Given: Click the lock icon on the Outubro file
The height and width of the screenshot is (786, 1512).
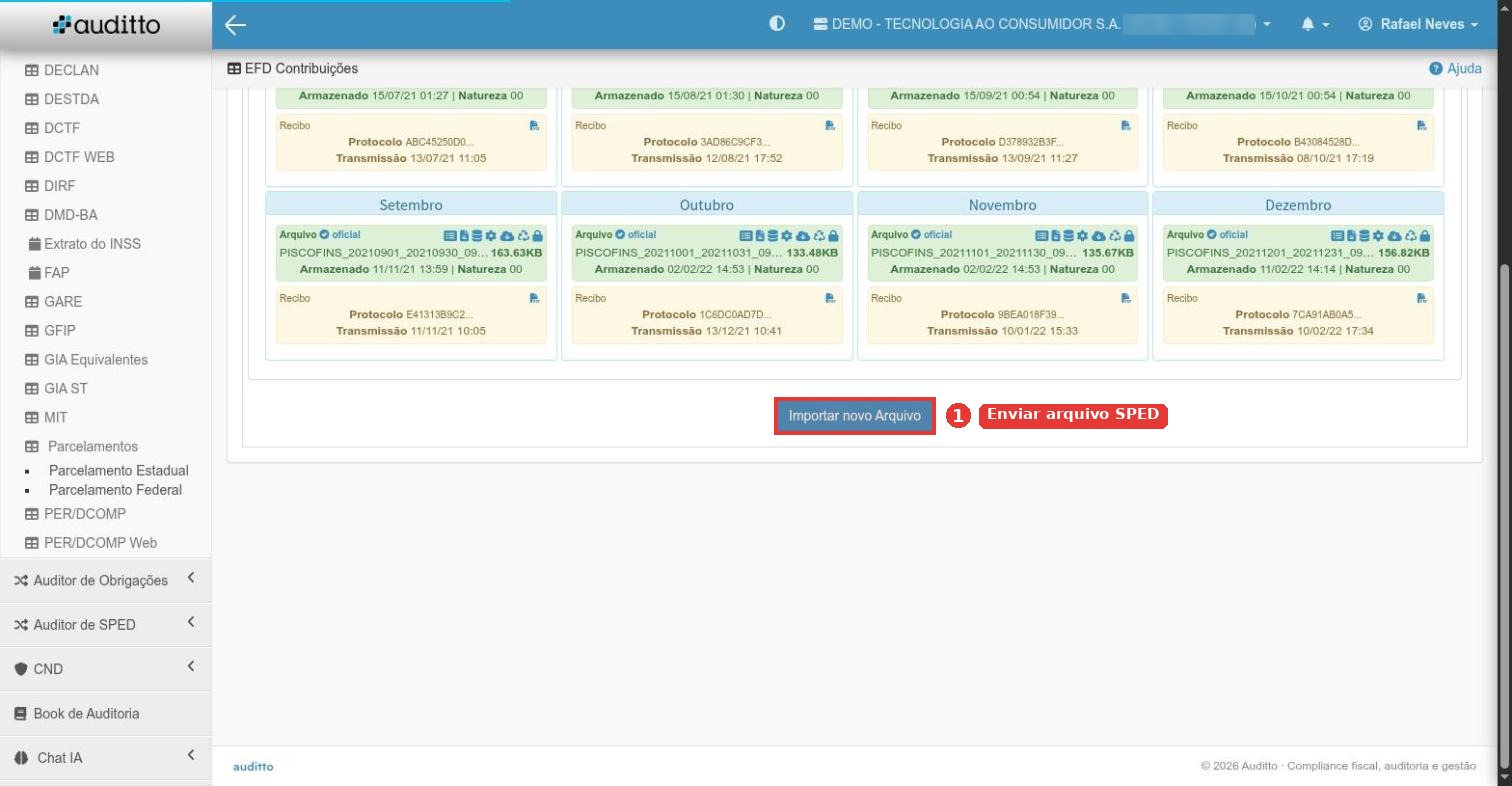Looking at the screenshot, I should (x=833, y=235).
